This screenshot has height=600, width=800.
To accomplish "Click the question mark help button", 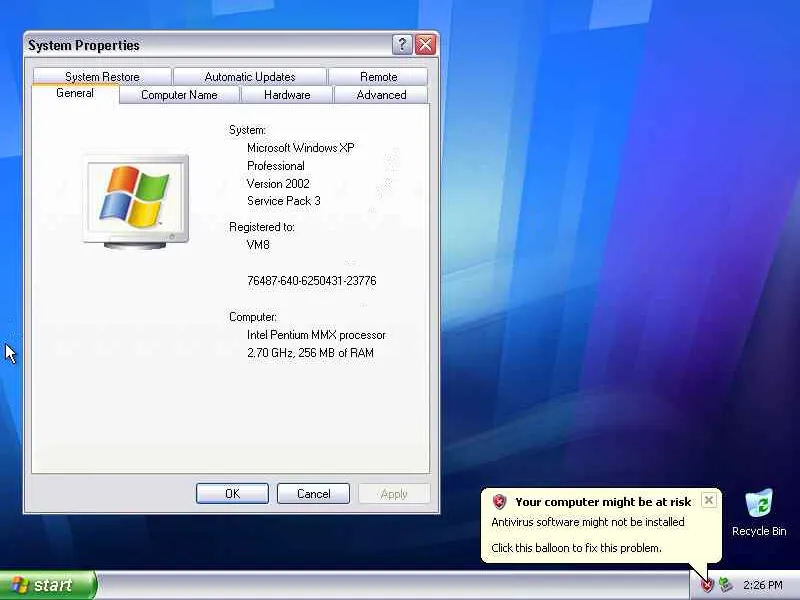I will coord(402,45).
